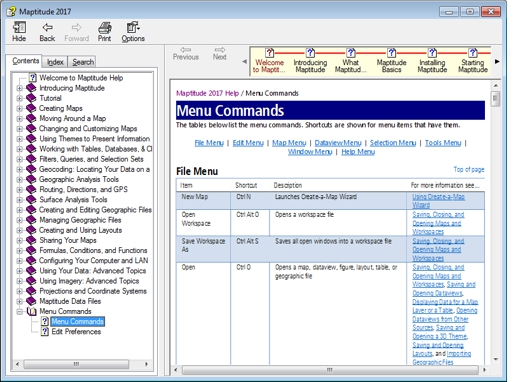525x382 pixels.
Task: Click the book icon next to Sharing Your Maps
Action: 31,240
